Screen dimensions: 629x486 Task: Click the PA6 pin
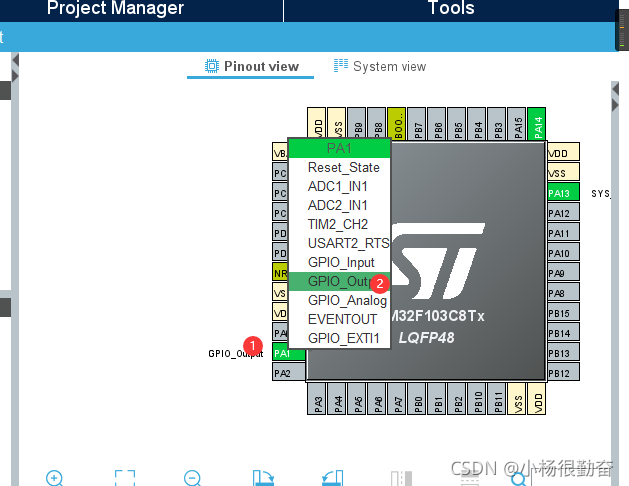click(376, 399)
